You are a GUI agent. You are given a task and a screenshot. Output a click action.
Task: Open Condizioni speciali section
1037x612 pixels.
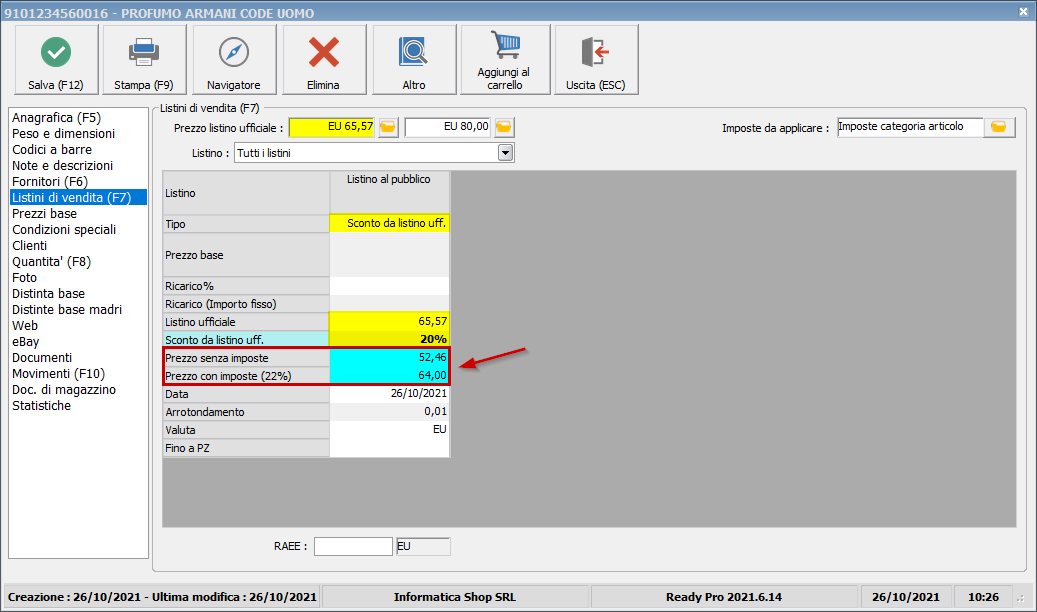tap(64, 230)
